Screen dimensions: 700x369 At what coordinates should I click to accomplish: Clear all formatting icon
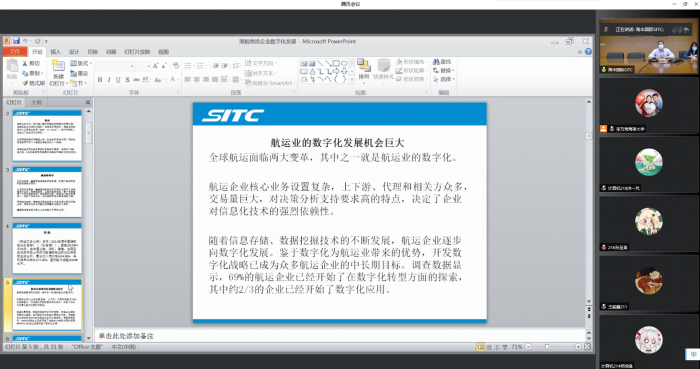tap(176, 66)
